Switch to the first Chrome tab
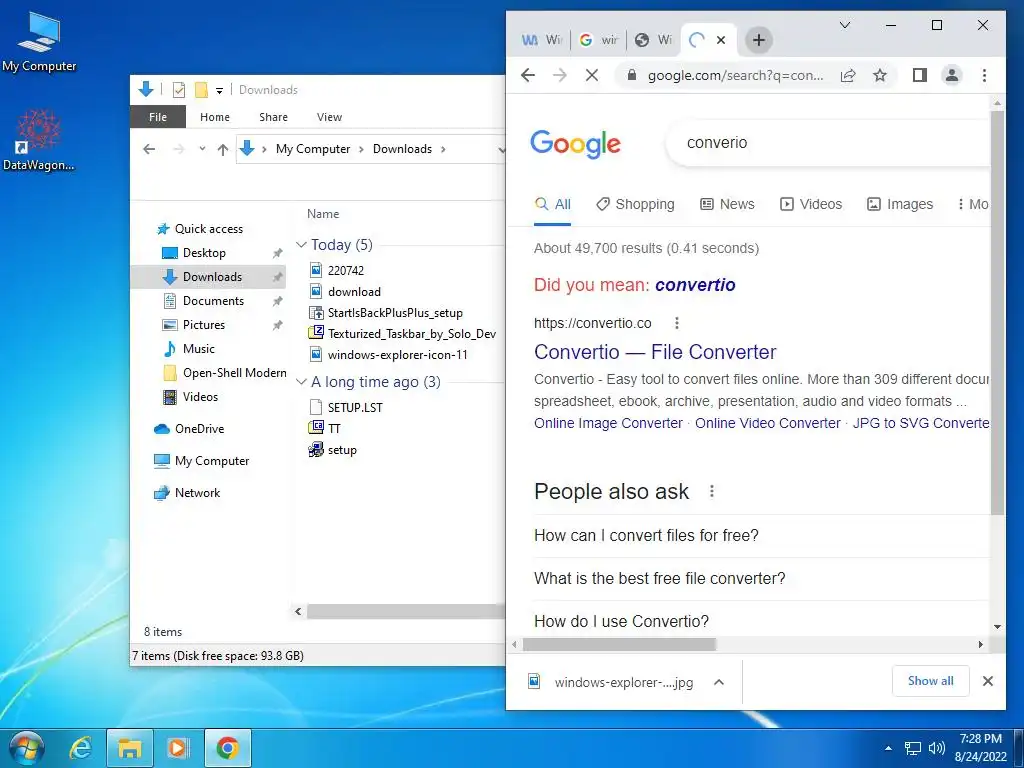 [542, 40]
